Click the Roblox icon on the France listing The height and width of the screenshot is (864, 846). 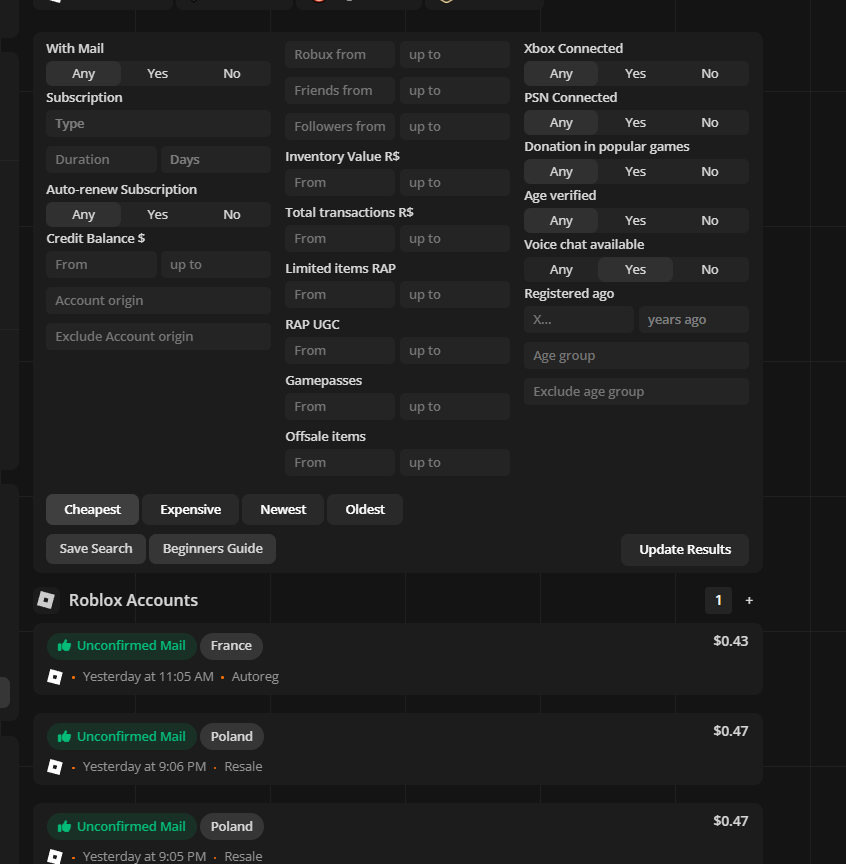pyautogui.click(x=55, y=677)
